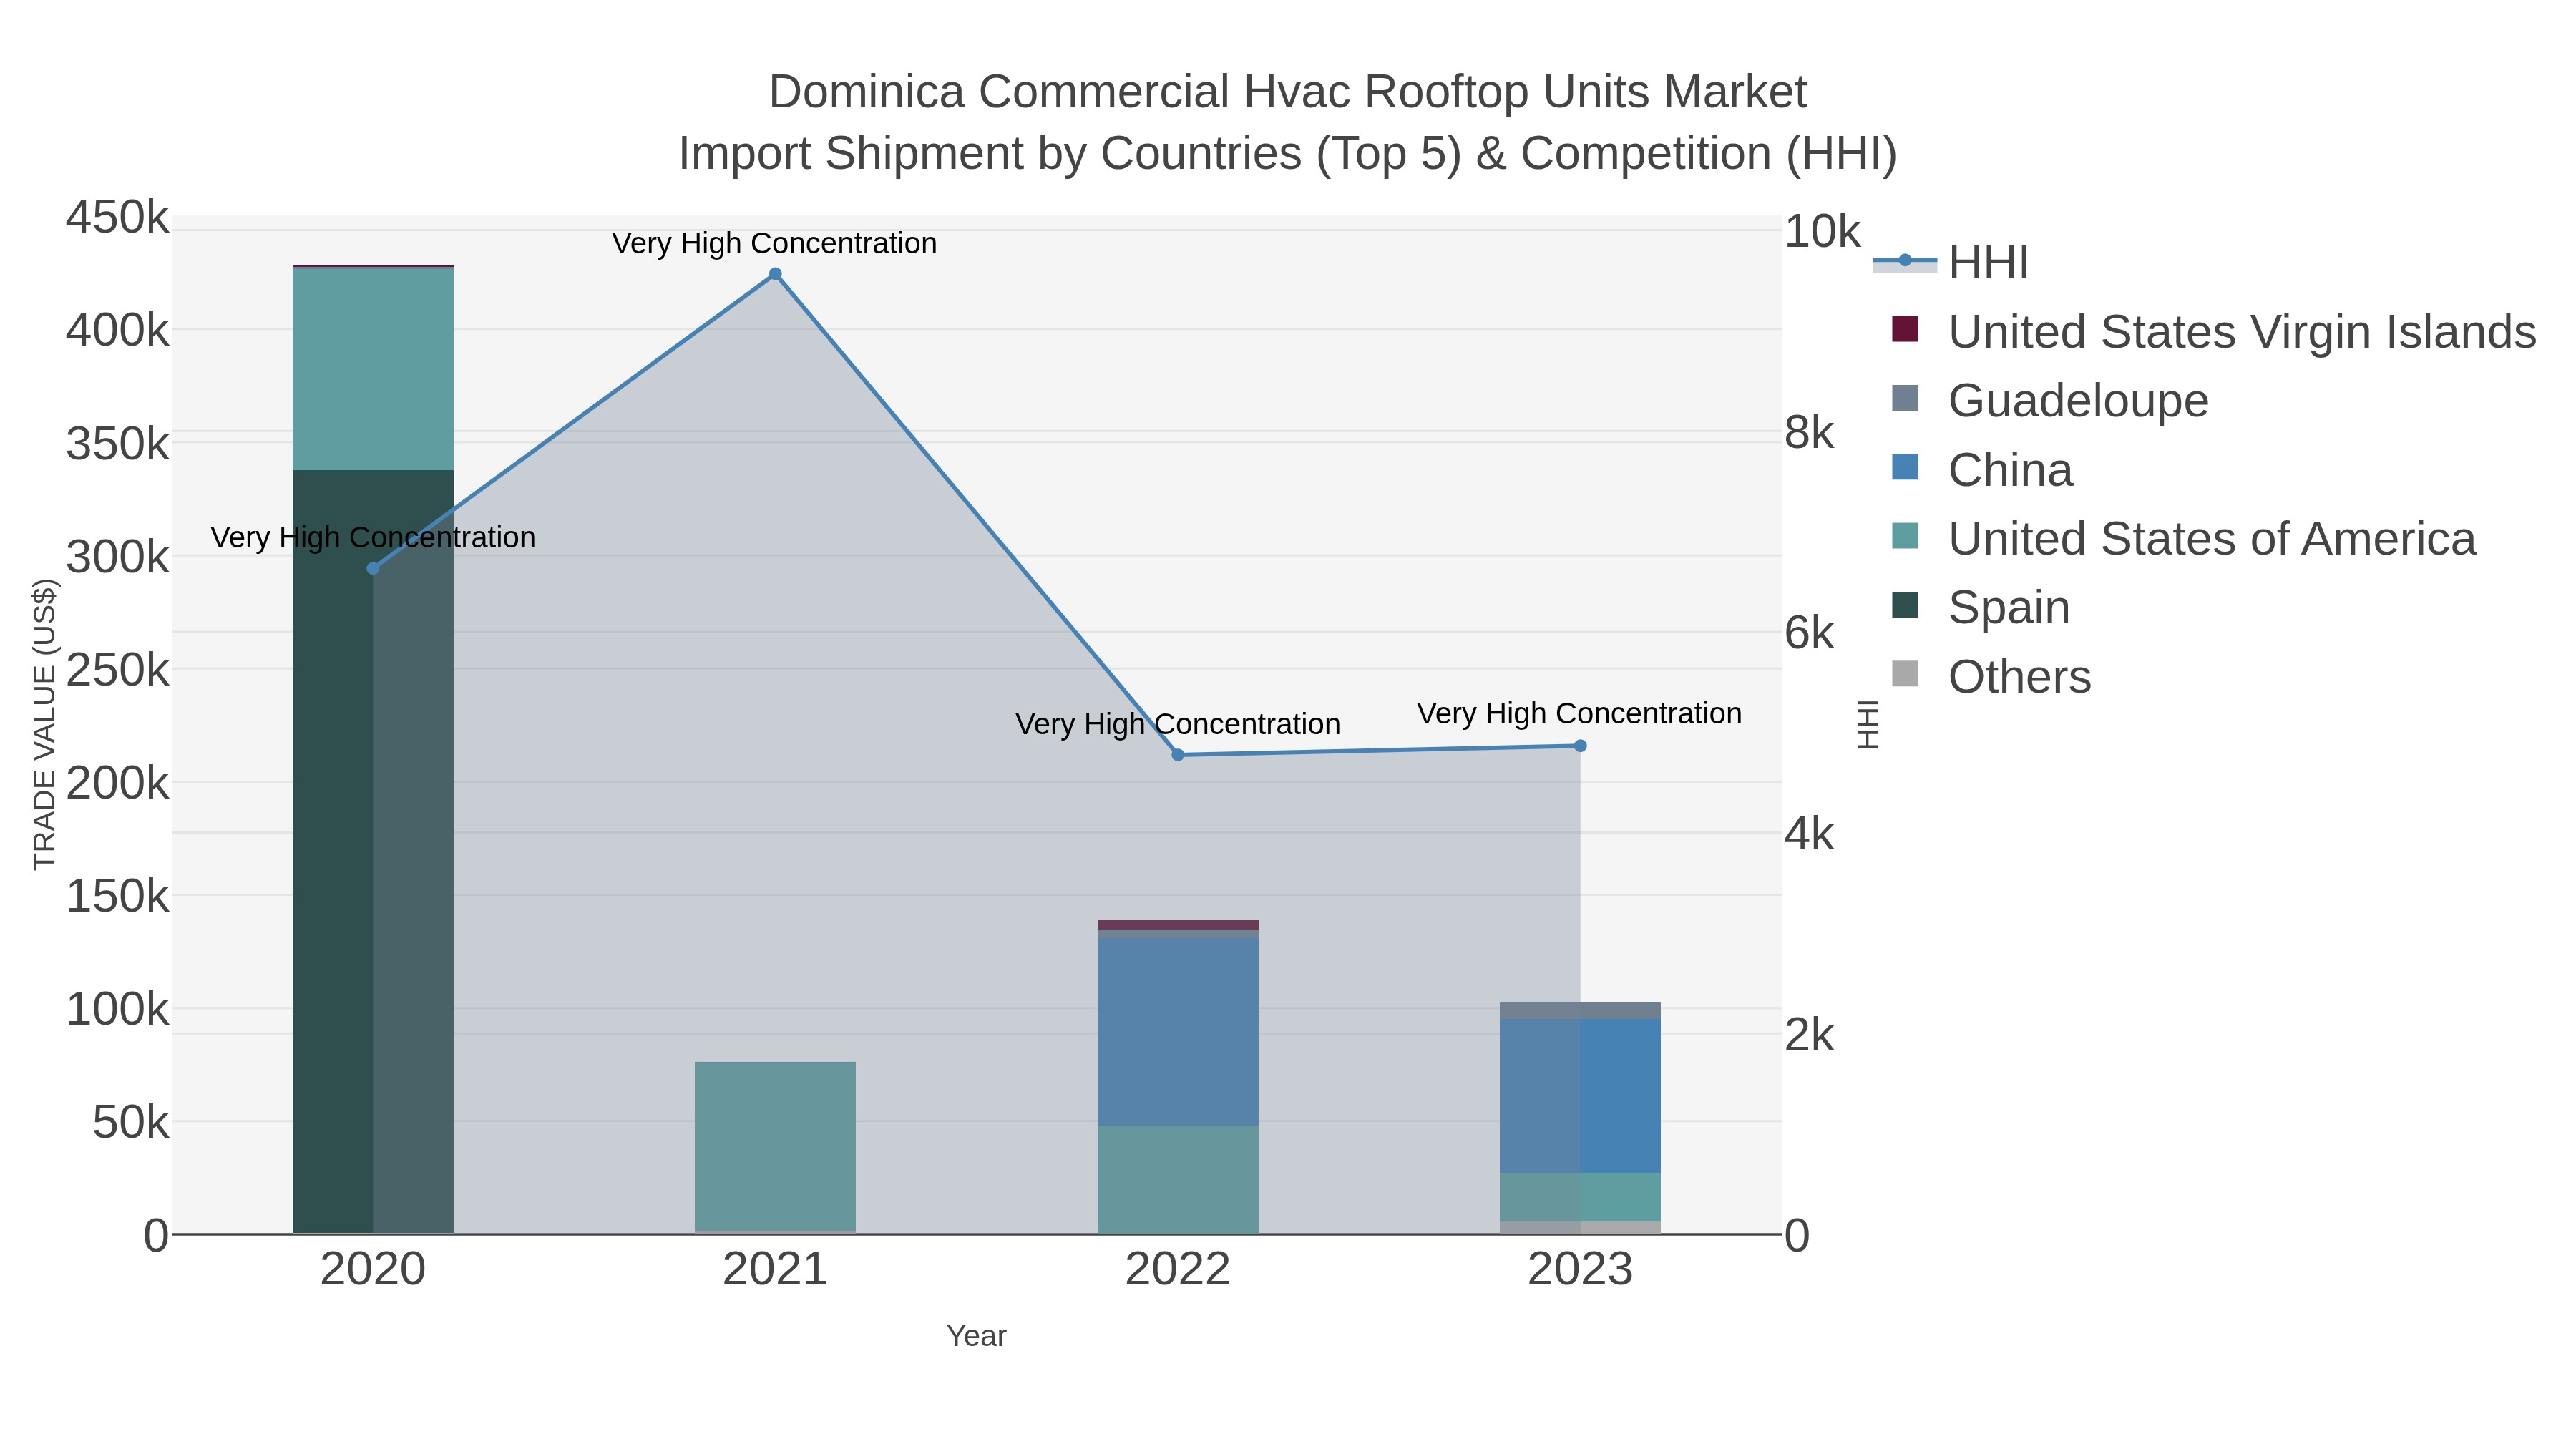
Task: Click the Guadeloupe bar segment in 2023
Action: point(1580,1010)
